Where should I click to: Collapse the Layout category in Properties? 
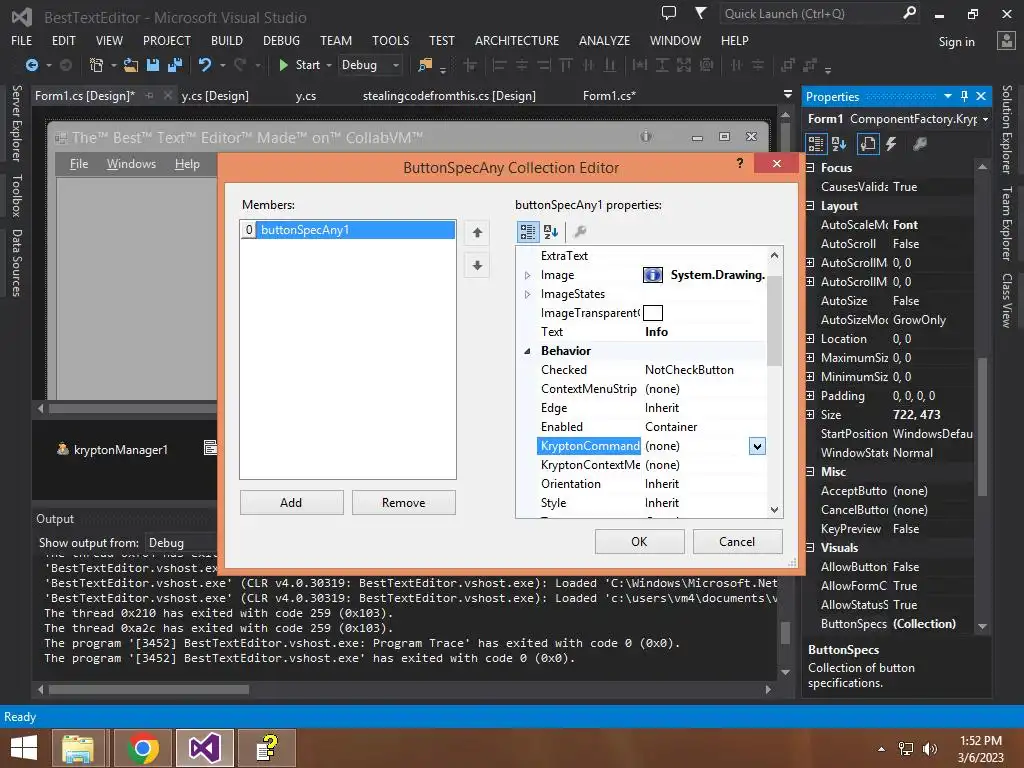click(810, 206)
